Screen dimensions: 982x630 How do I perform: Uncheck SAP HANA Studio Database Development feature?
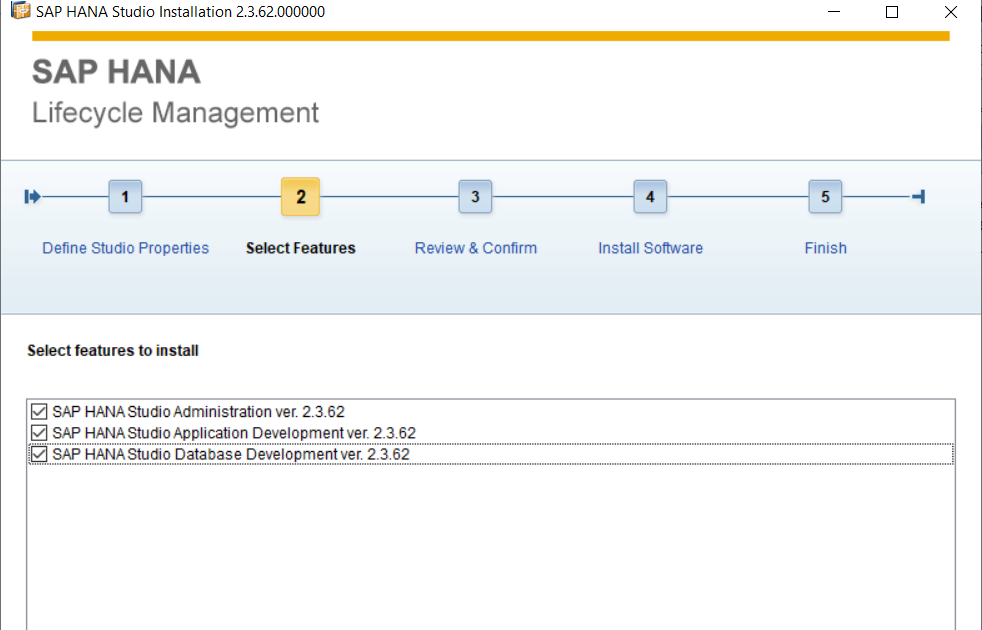(38, 453)
